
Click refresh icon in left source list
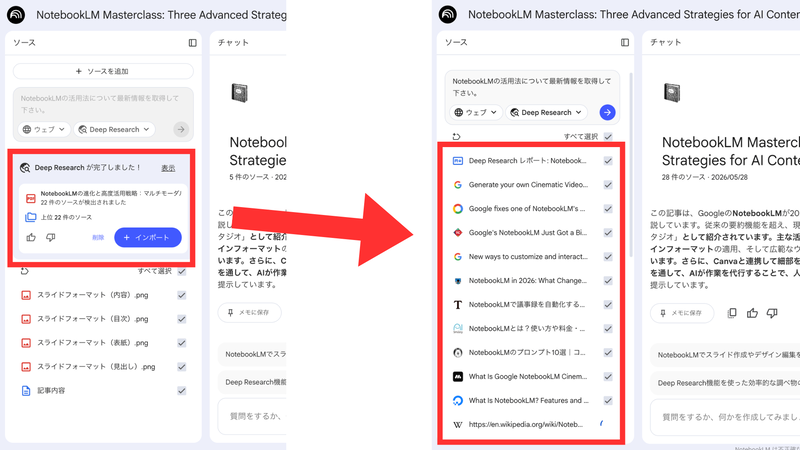click(24, 271)
